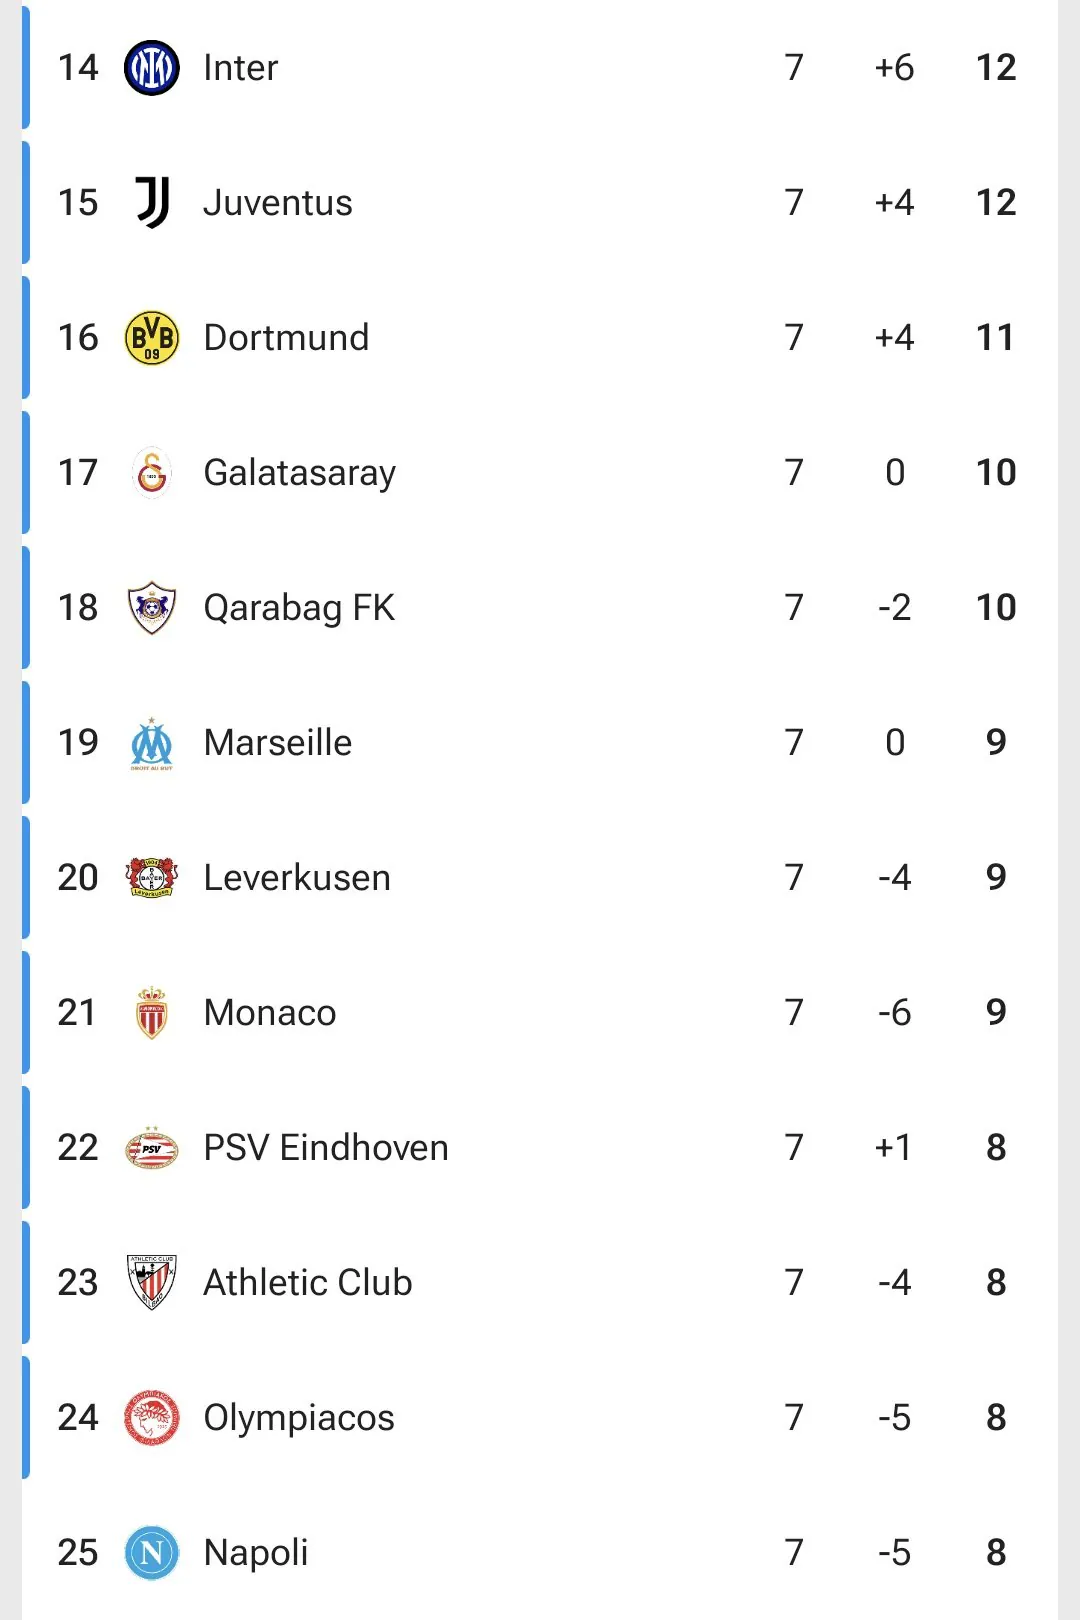Tap the PSV Eindhoven logo
This screenshot has height=1620, width=1080.
click(152, 1148)
